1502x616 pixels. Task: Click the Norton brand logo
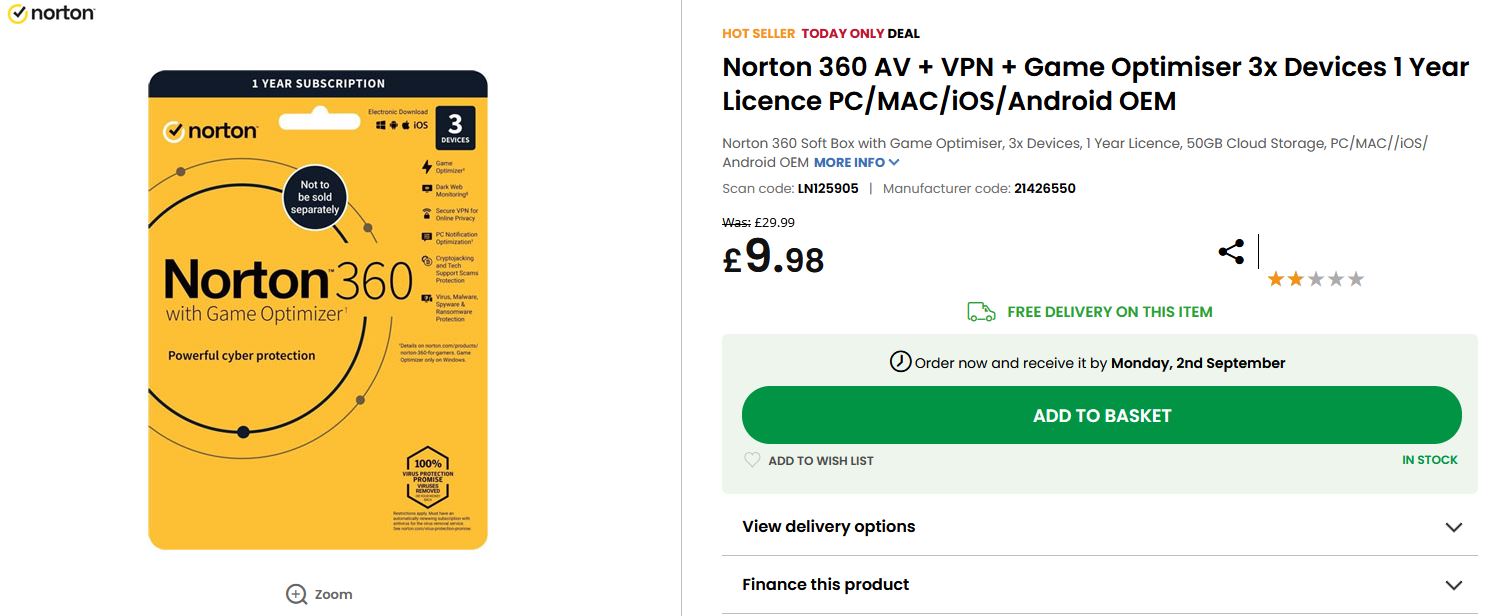pos(52,14)
